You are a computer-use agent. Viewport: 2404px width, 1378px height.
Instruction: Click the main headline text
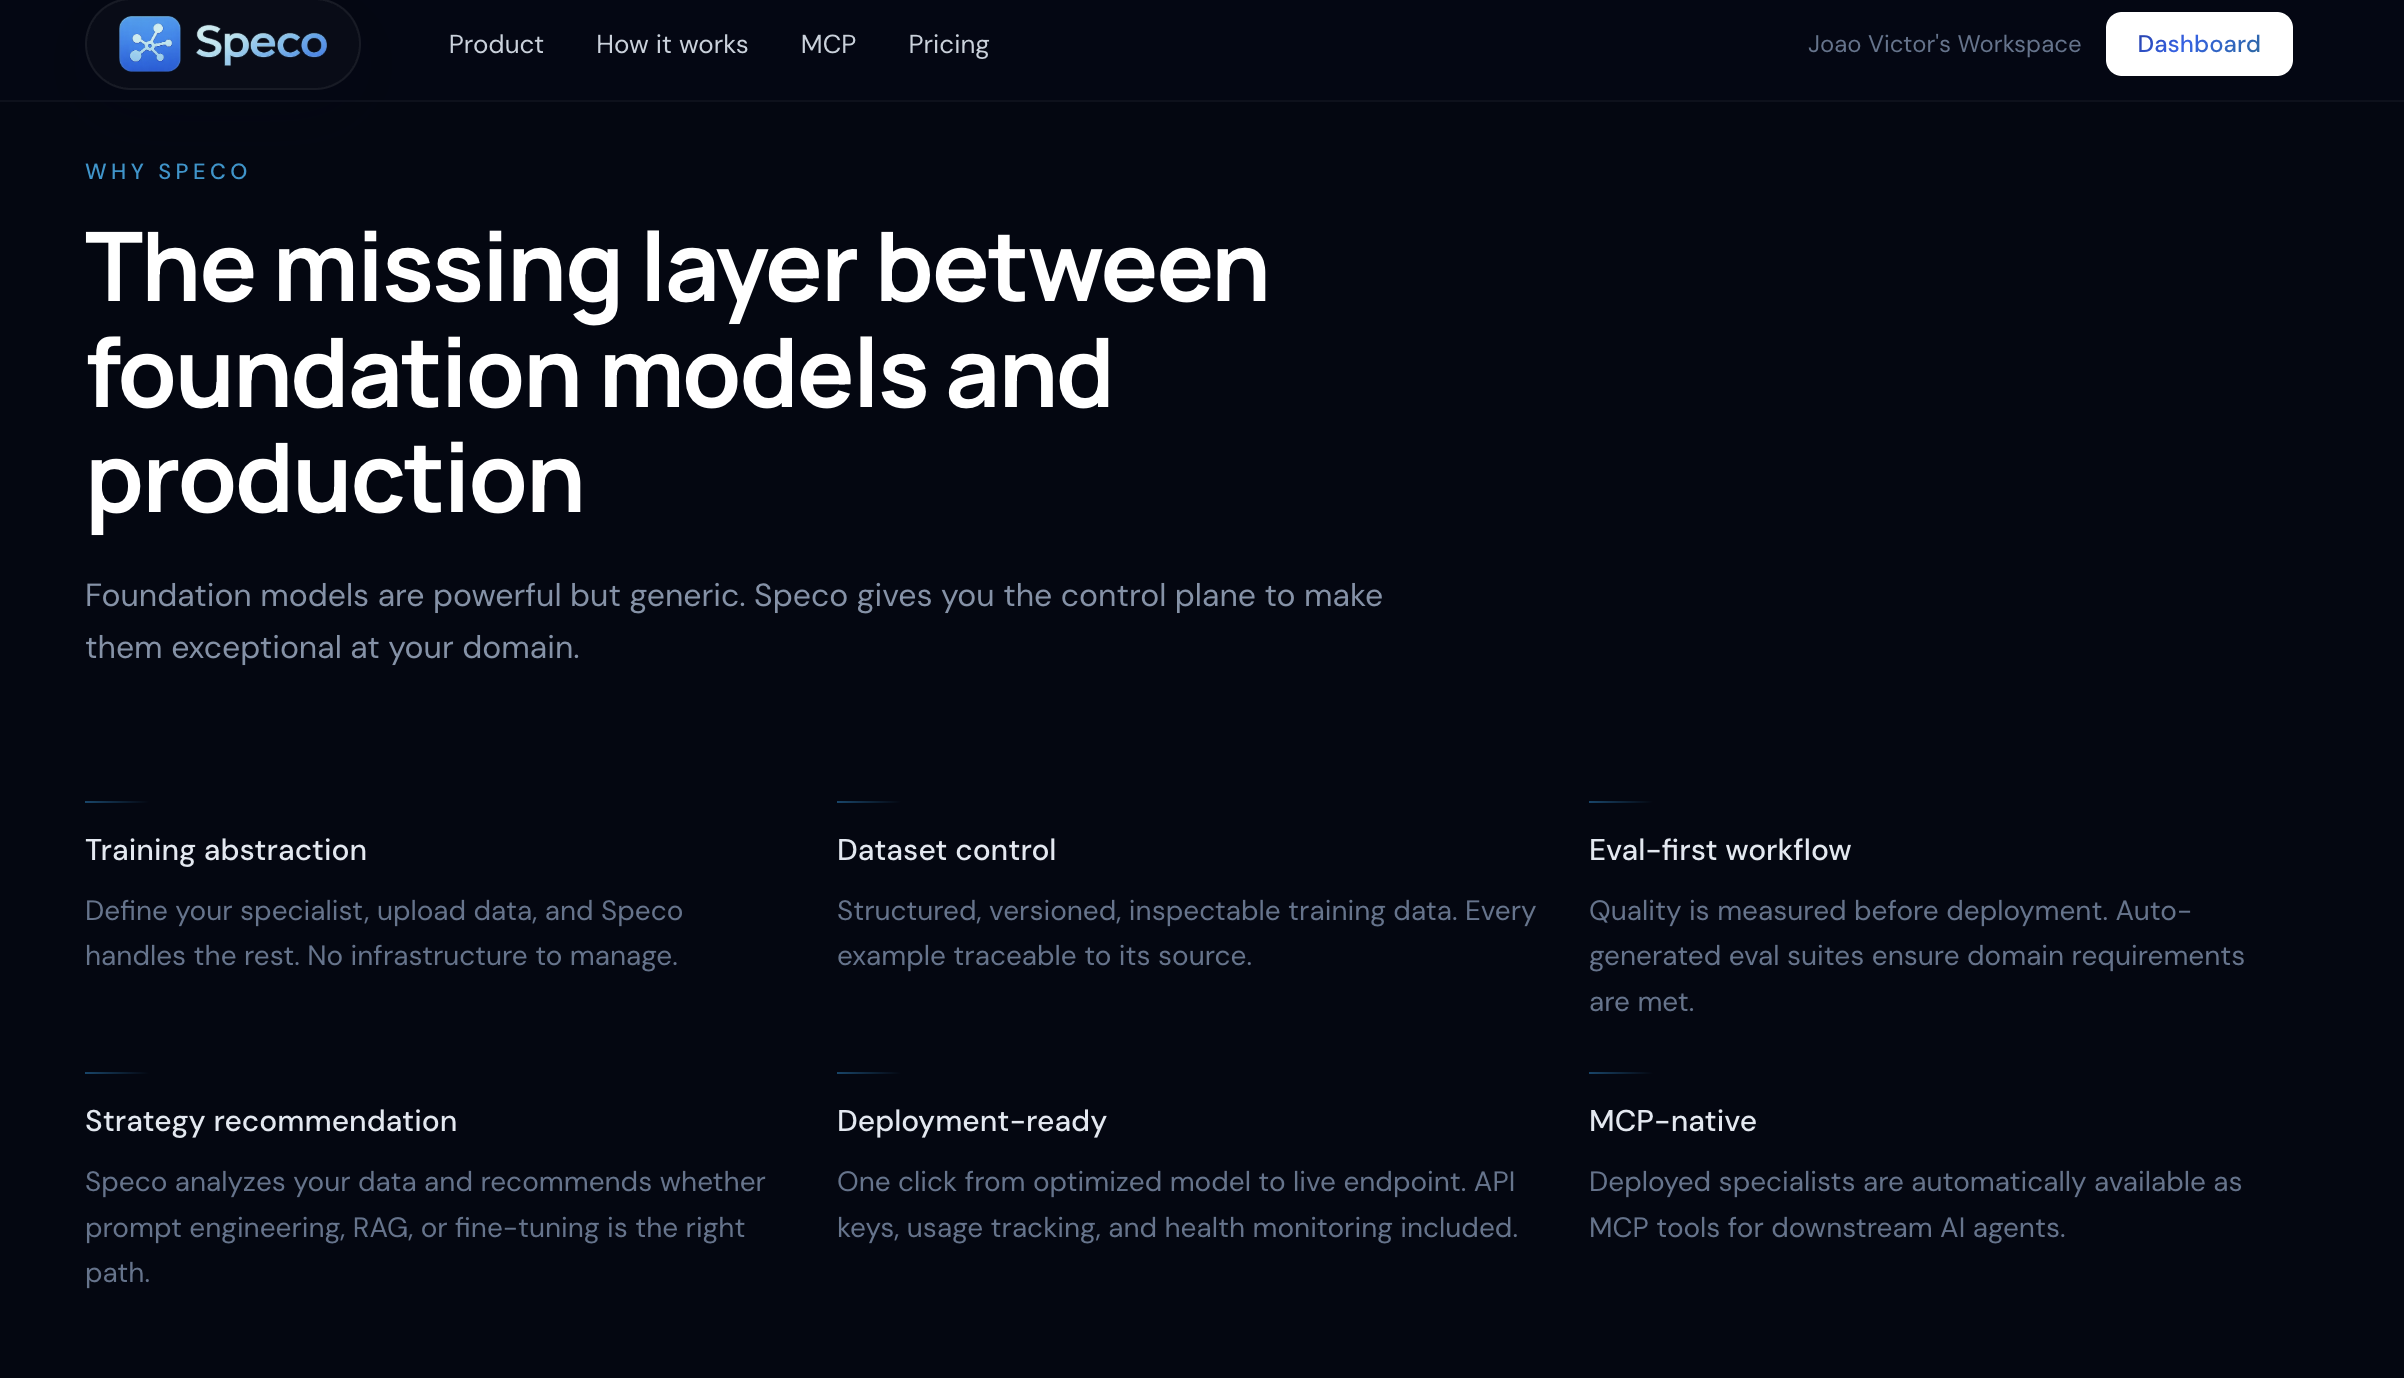point(676,372)
